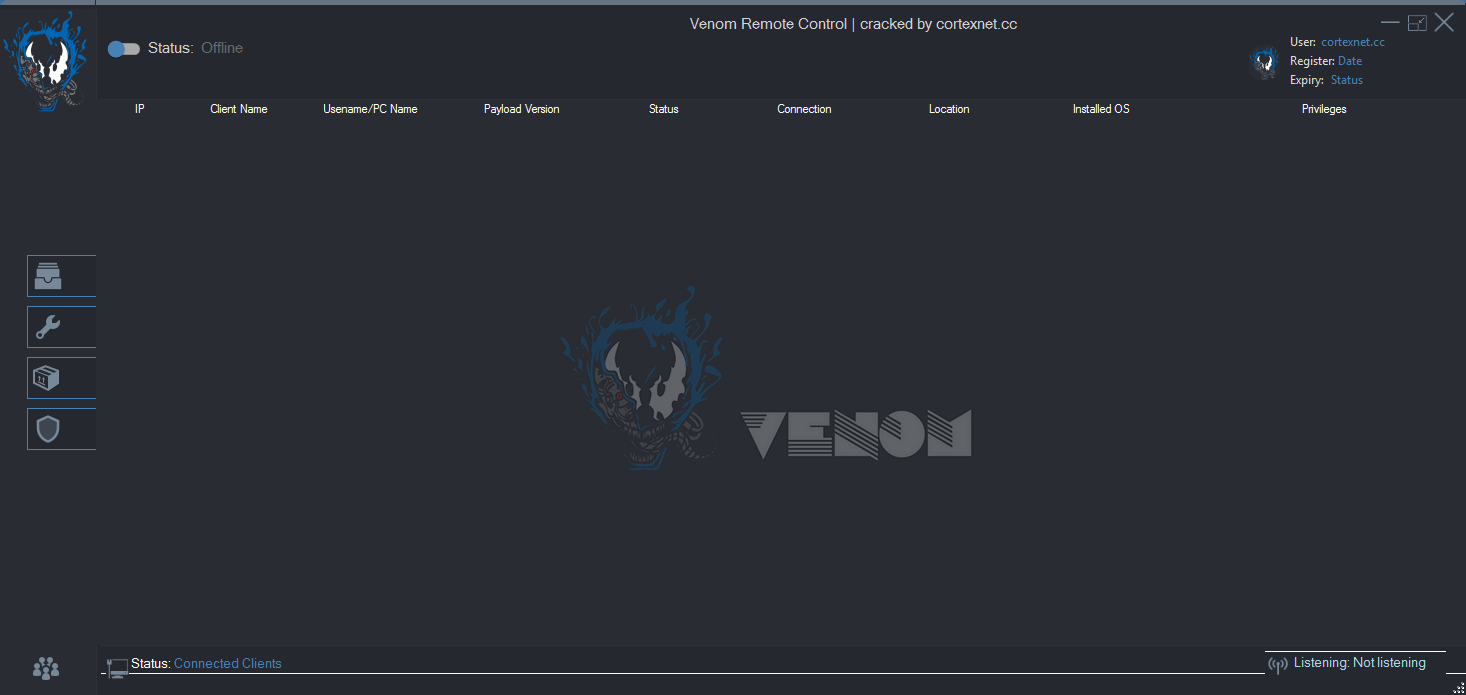Select the package box sidebar icon
The height and width of the screenshot is (695, 1466).
click(x=48, y=378)
